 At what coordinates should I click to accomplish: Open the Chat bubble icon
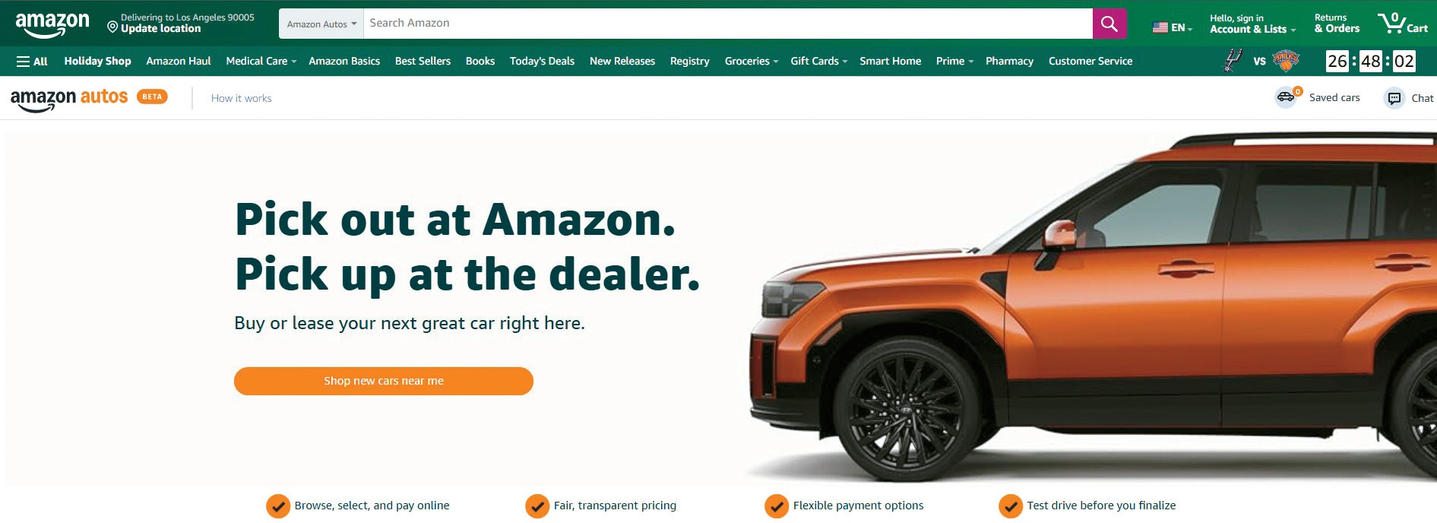pyautogui.click(x=1394, y=98)
